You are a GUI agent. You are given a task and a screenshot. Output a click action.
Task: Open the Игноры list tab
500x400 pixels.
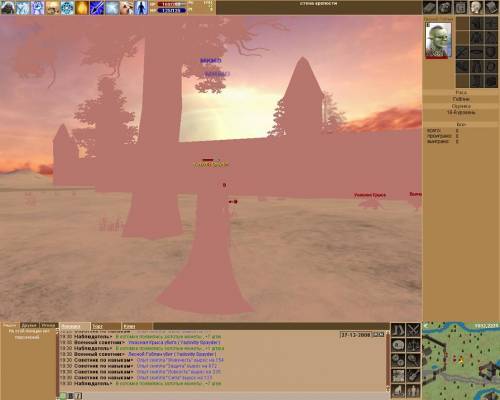49,325
